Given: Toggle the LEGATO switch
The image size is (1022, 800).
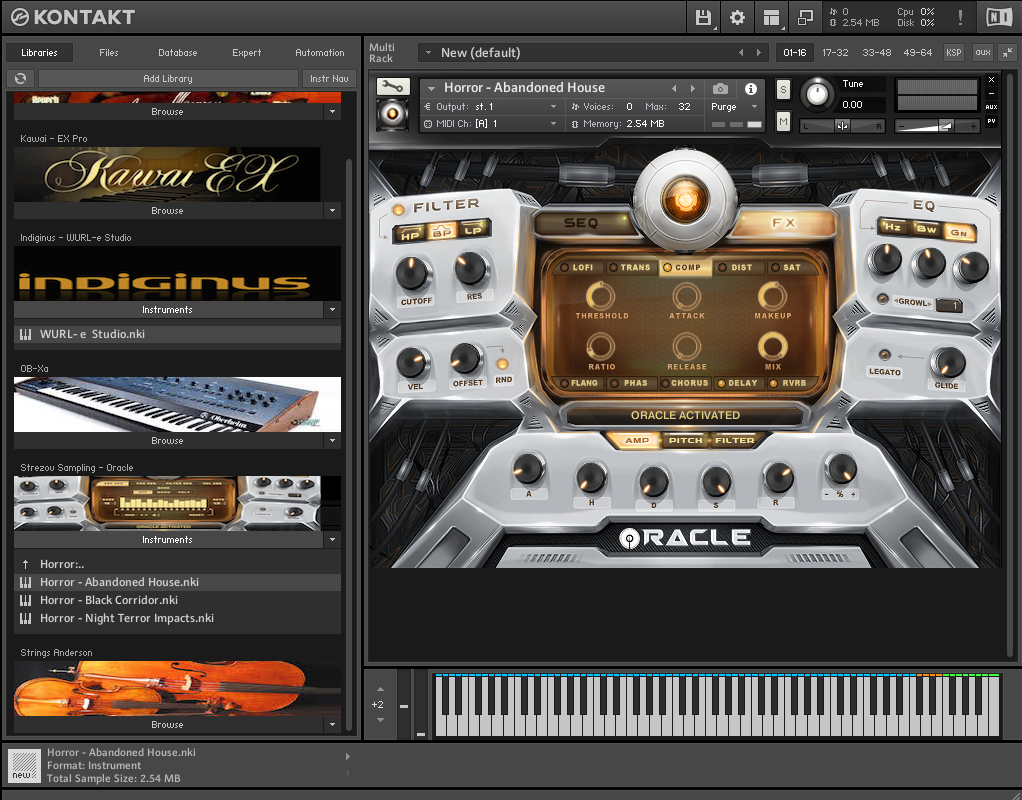Looking at the screenshot, I should tap(884, 355).
